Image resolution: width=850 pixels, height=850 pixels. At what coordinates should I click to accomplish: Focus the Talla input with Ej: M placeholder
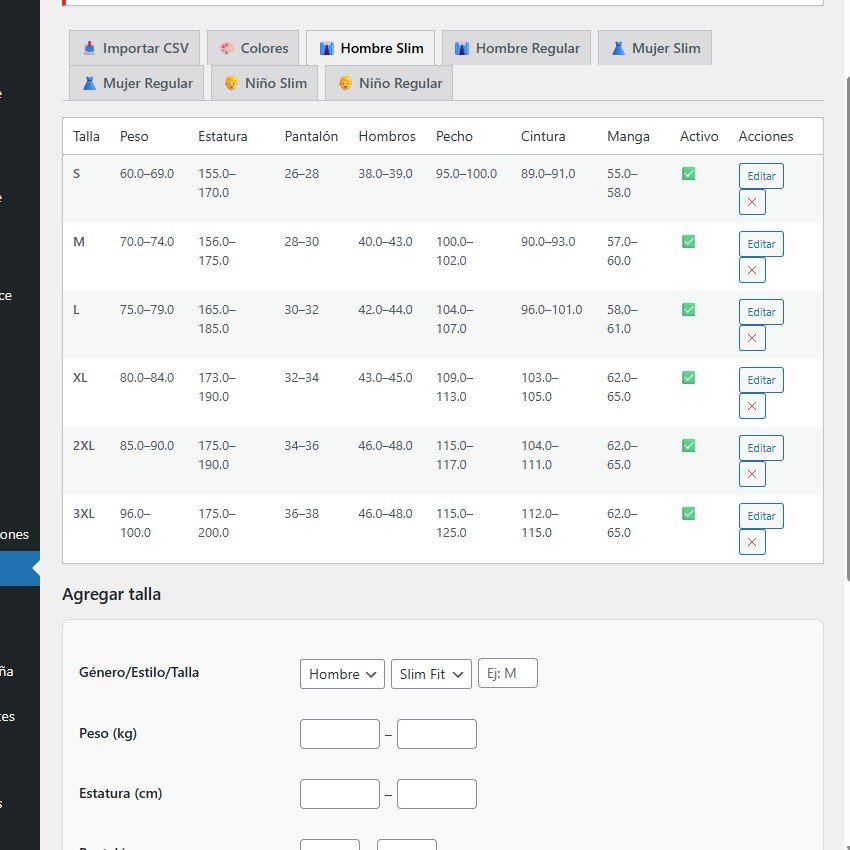508,673
